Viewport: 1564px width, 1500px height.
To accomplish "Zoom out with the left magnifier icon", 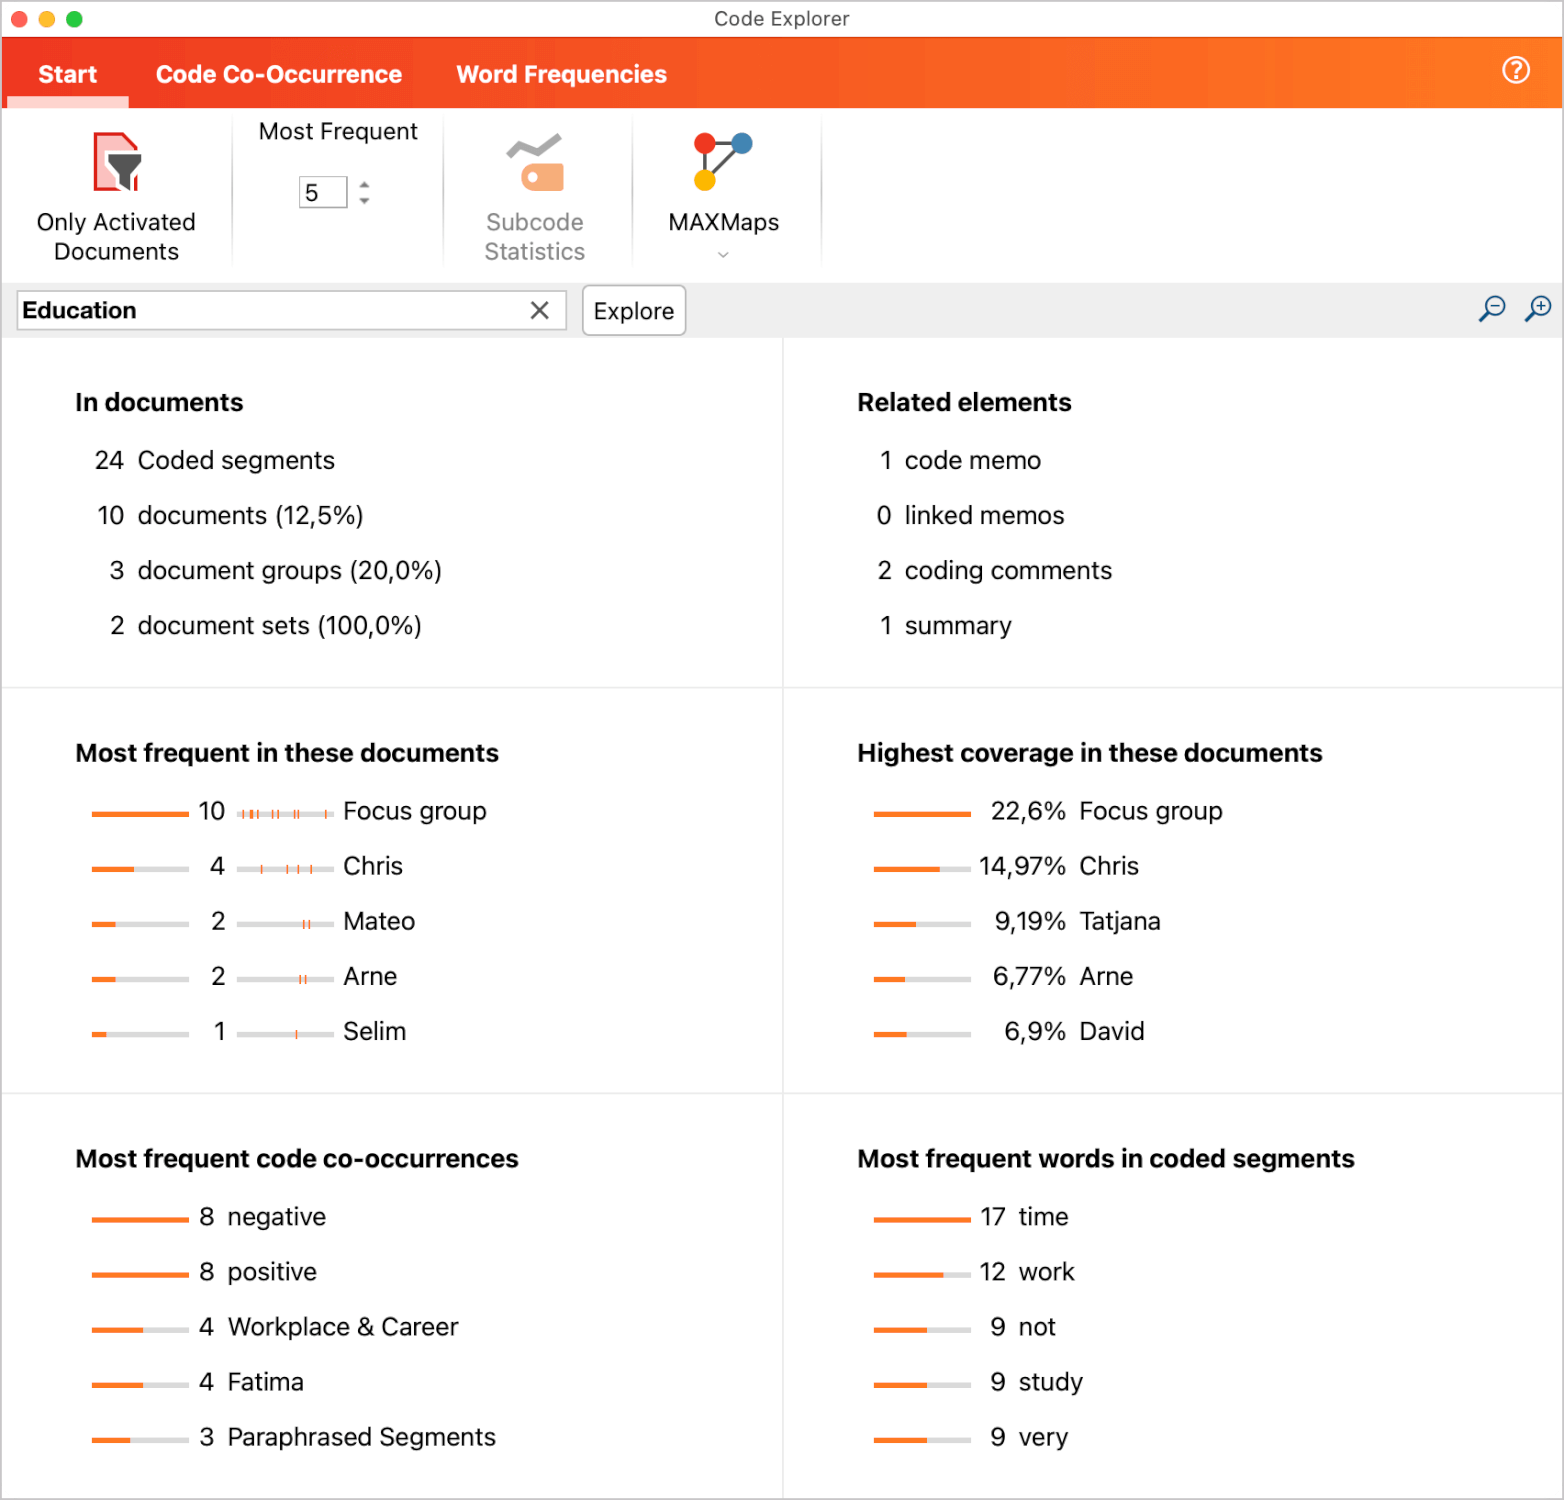I will pos(1492,309).
